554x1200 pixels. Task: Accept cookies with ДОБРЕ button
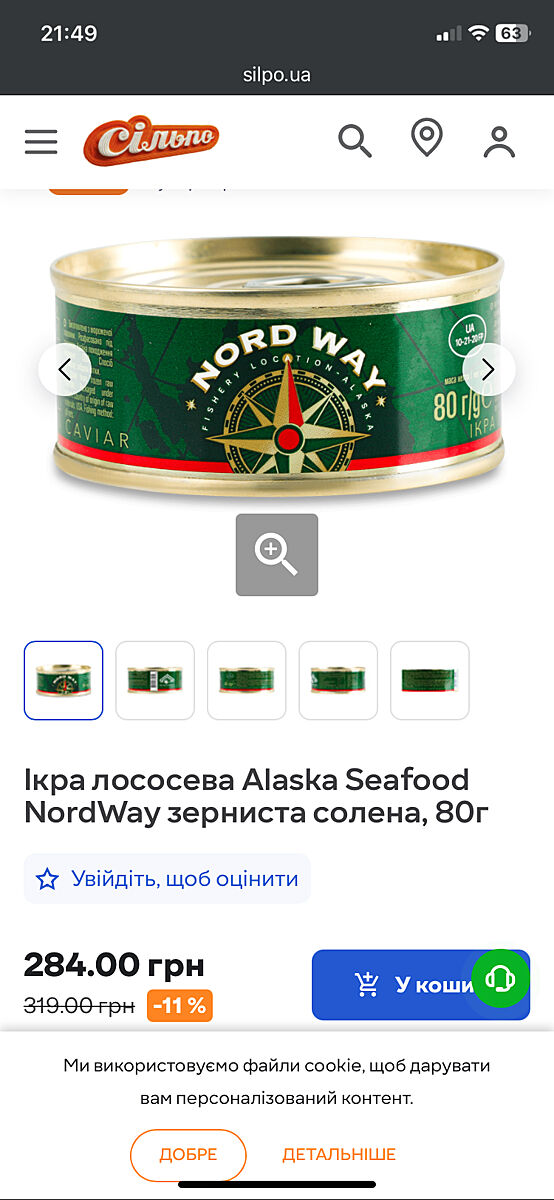click(x=188, y=1155)
